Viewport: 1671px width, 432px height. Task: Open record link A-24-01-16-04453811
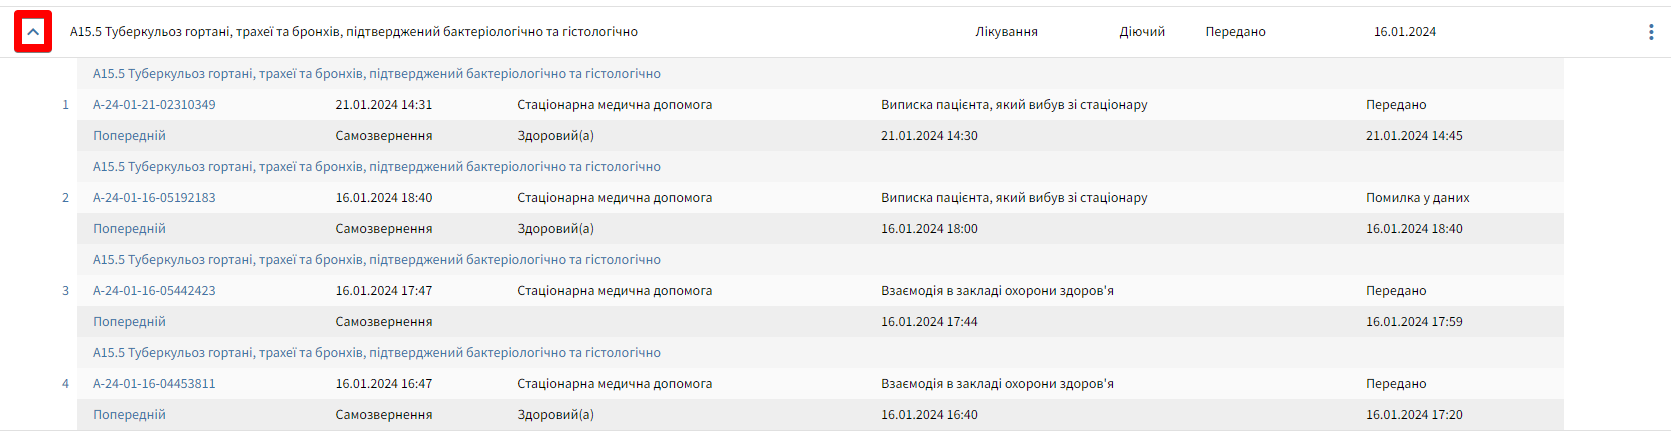click(154, 384)
